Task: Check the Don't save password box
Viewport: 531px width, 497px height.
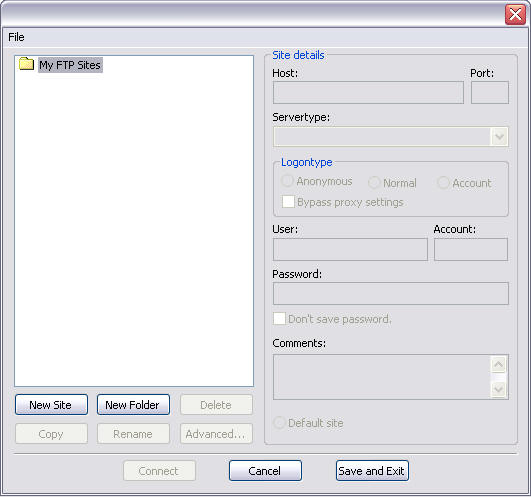Action: 279,319
